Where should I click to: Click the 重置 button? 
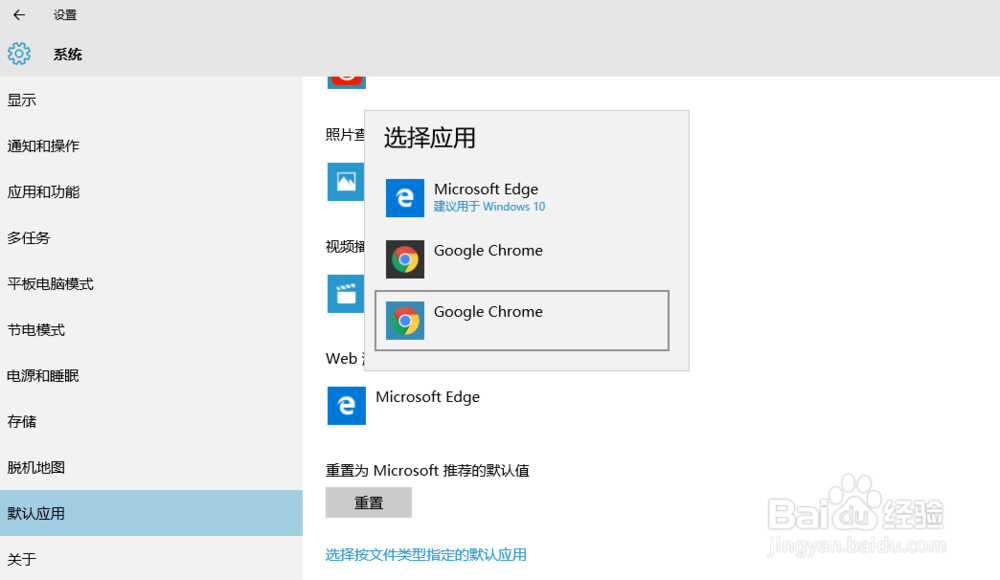(369, 502)
